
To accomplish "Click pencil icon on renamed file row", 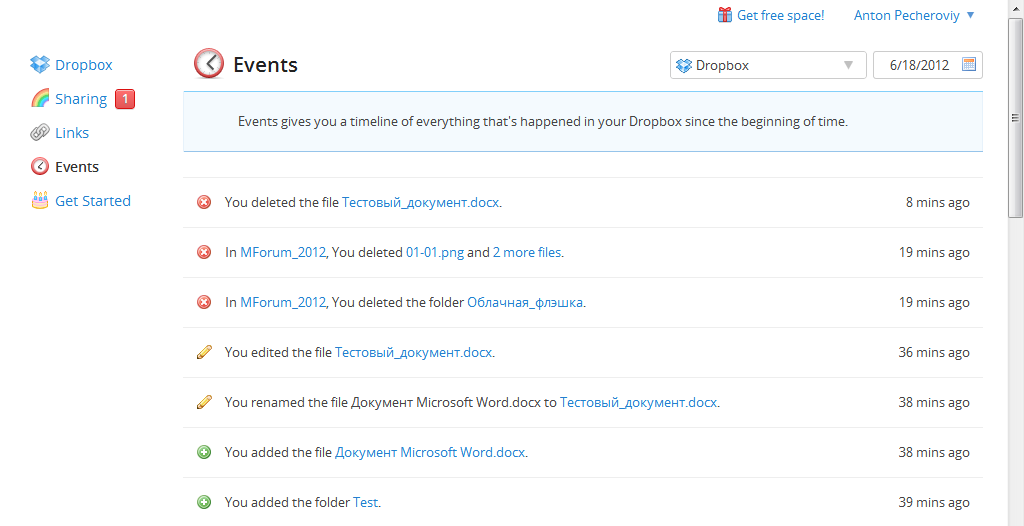I will (204, 403).
